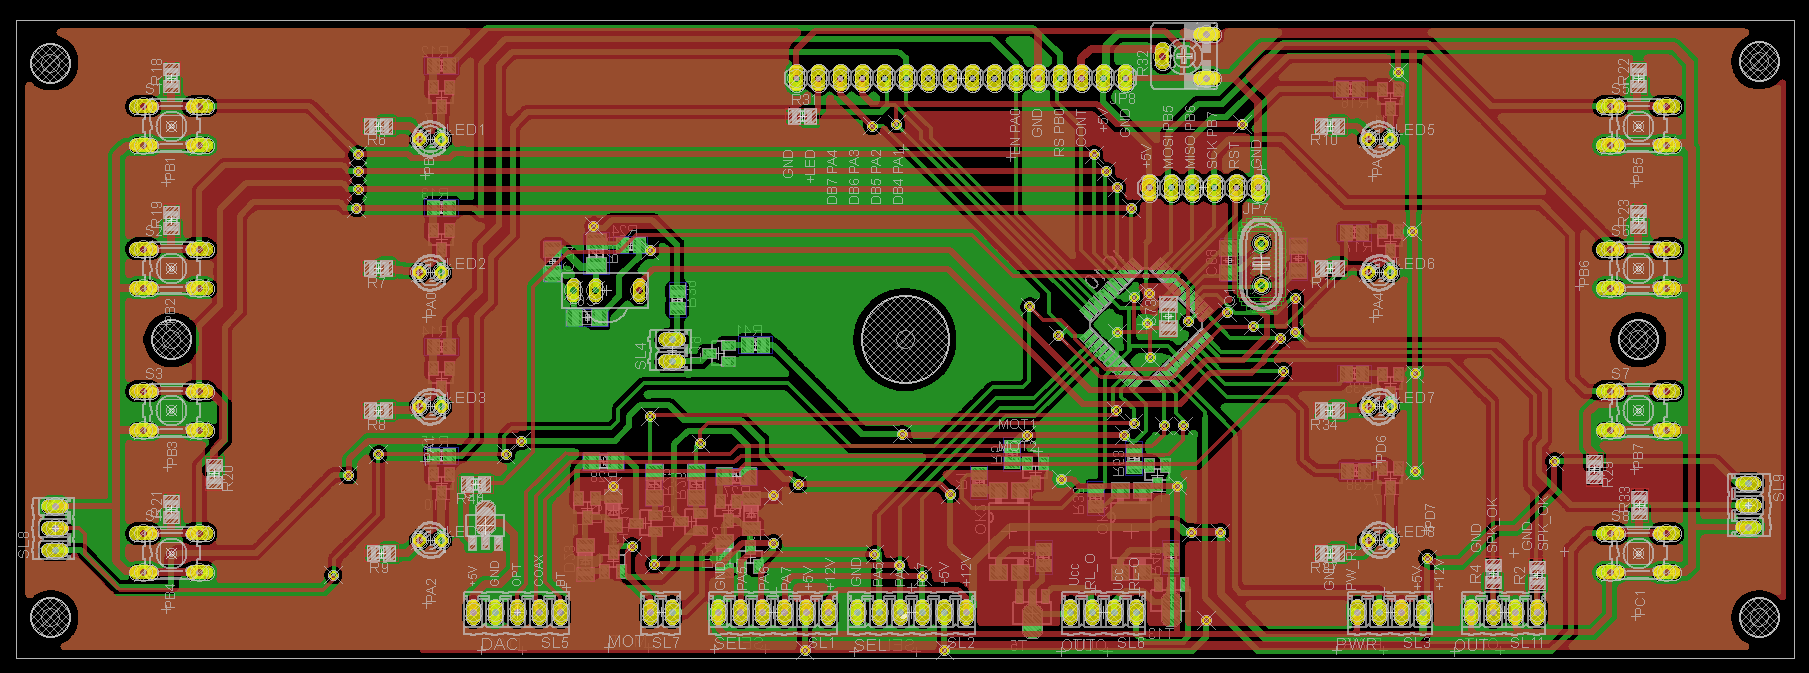
Task: Click the left-edge middle drill hole
Action: tap(171, 339)
